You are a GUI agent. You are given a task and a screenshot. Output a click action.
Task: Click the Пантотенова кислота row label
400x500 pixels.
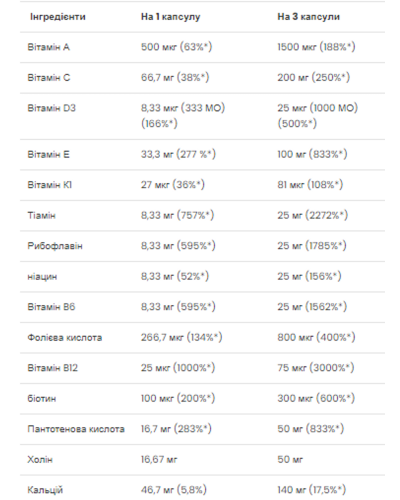coord(76,429)
